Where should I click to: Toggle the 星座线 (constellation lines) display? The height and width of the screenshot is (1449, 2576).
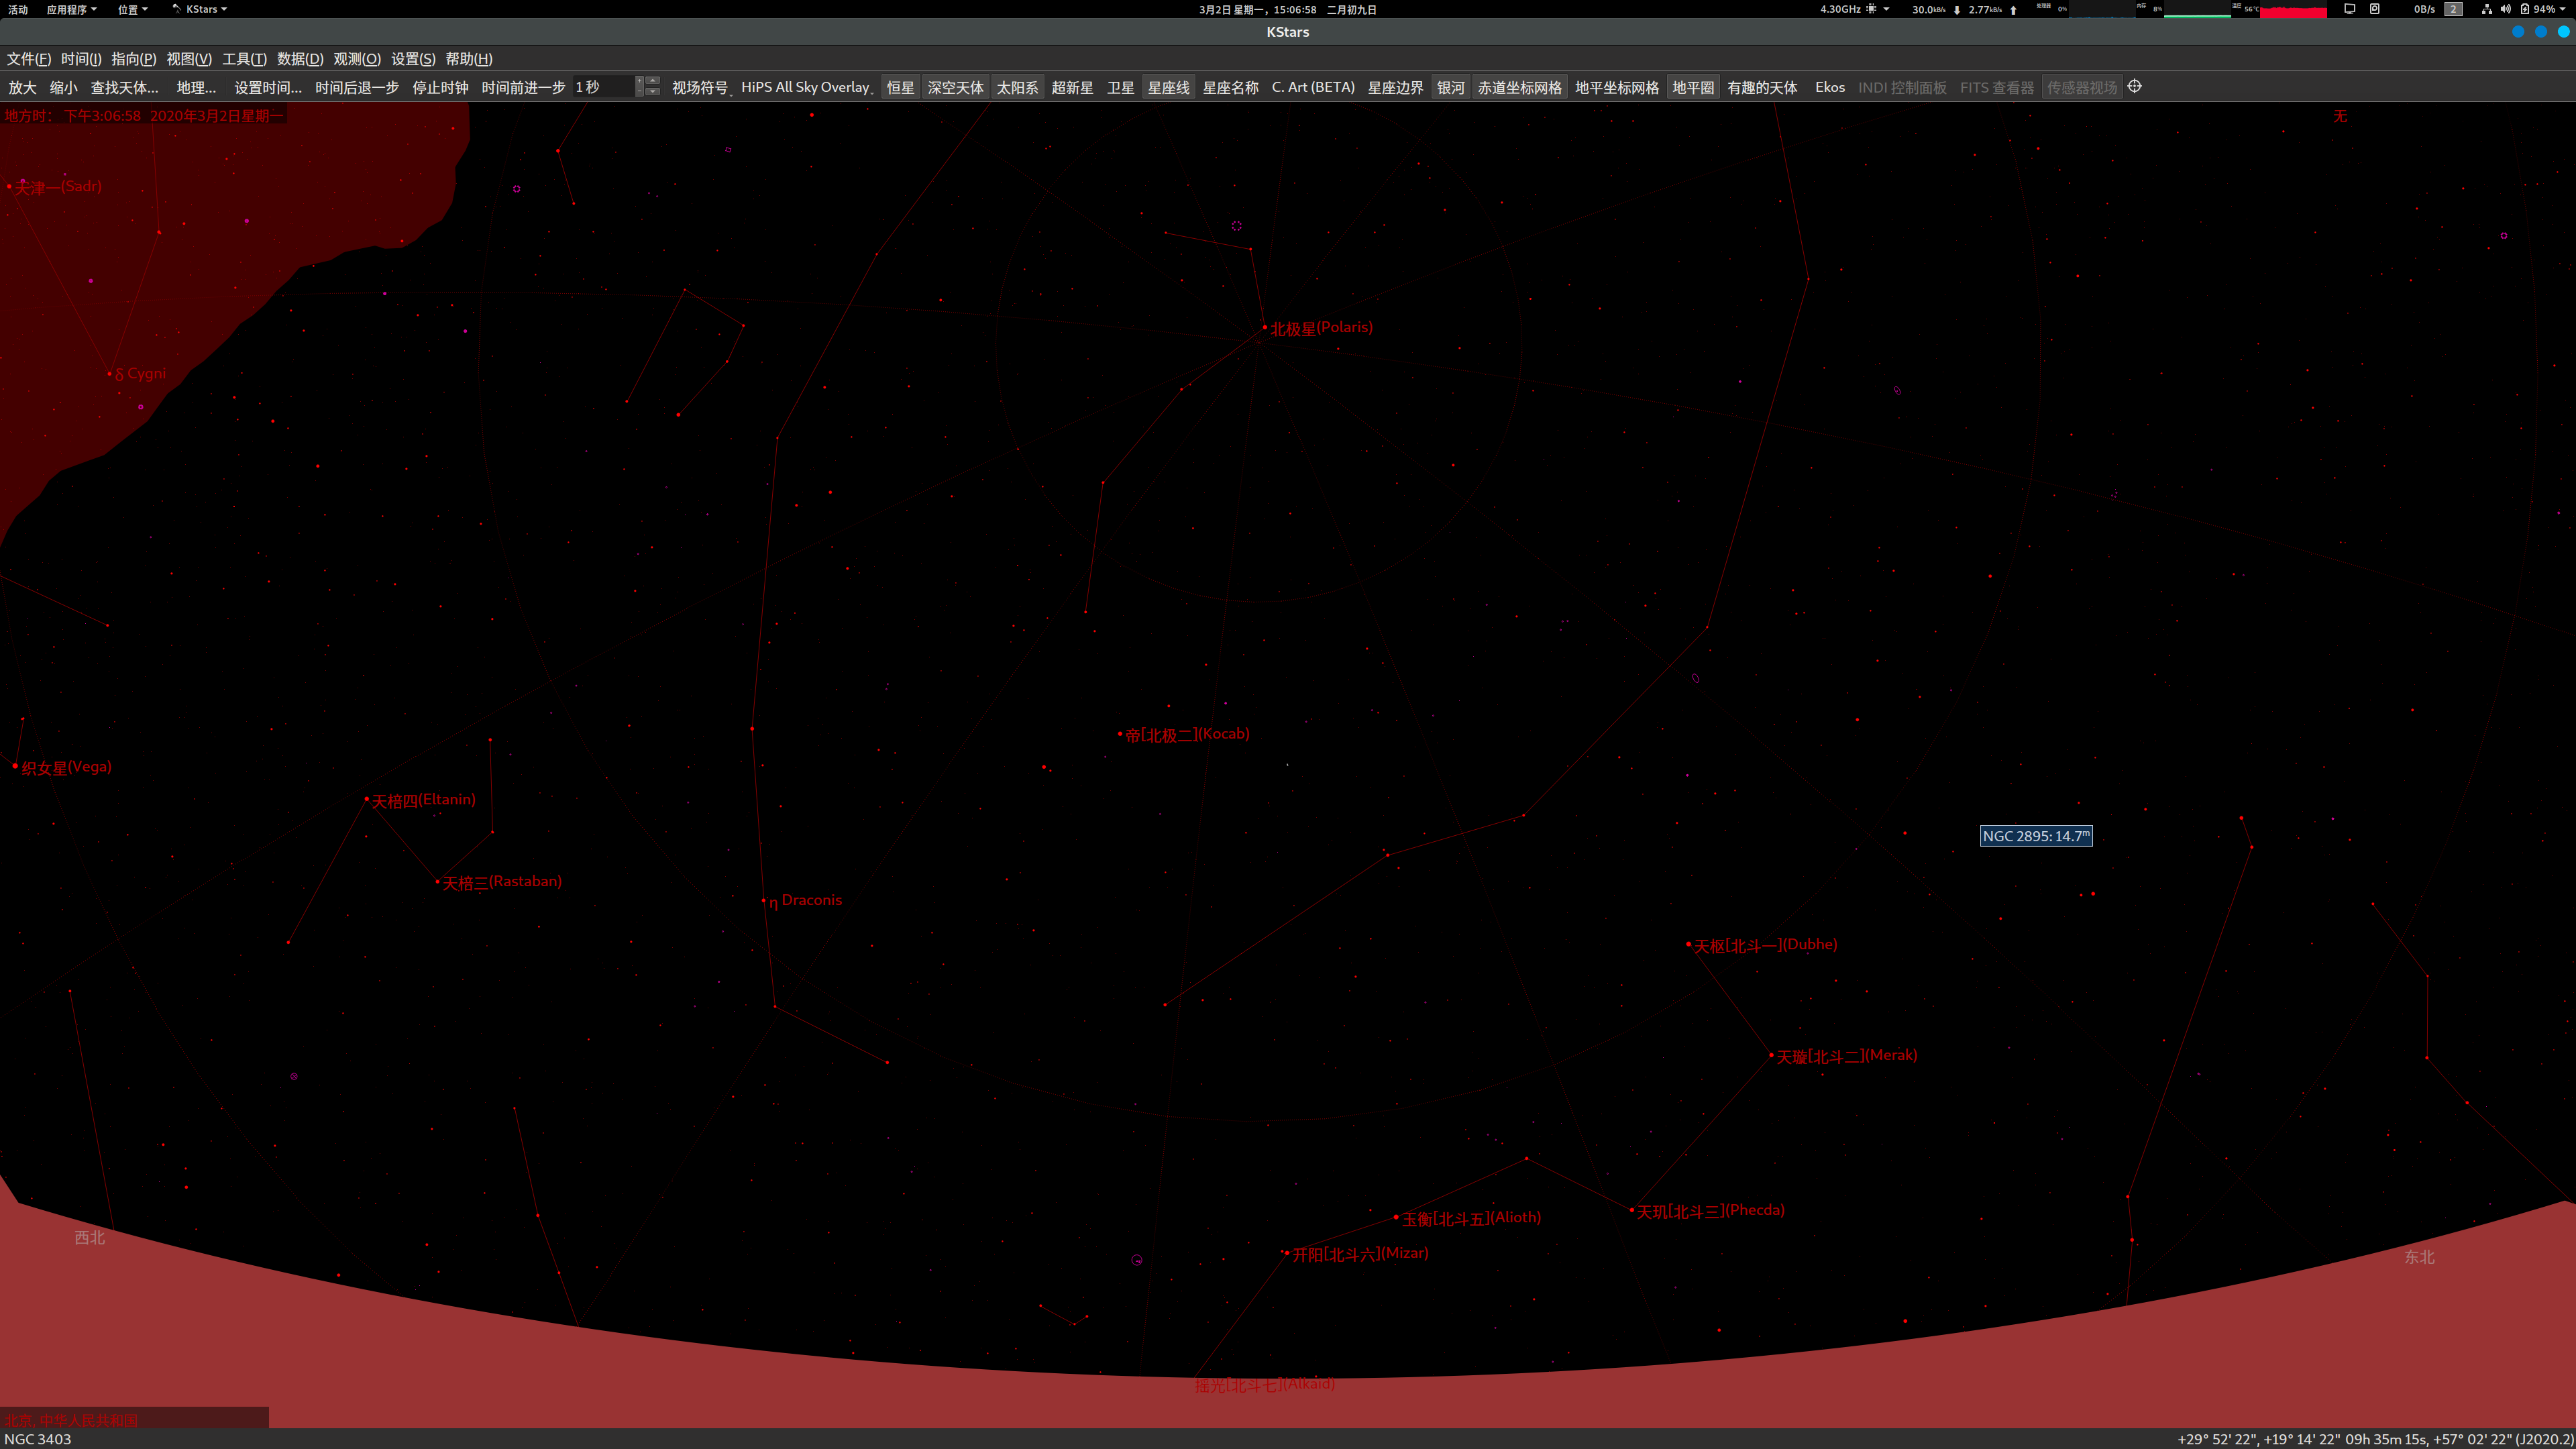[1168, 87]
